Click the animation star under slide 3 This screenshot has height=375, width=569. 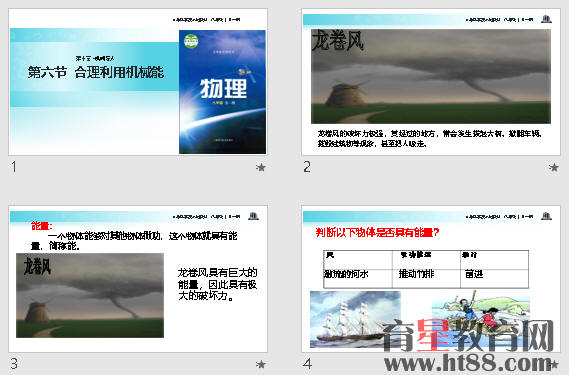[261, 364]
